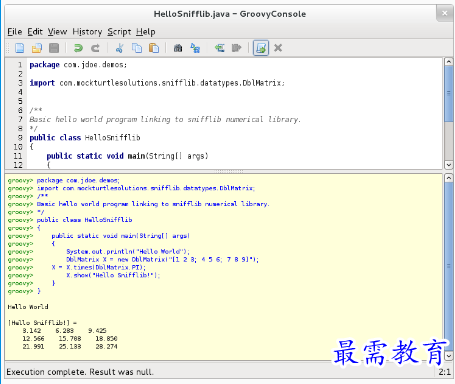Click 'public class HelloSnifflib' in the editor
455x384 pixels.
[85, 138]
